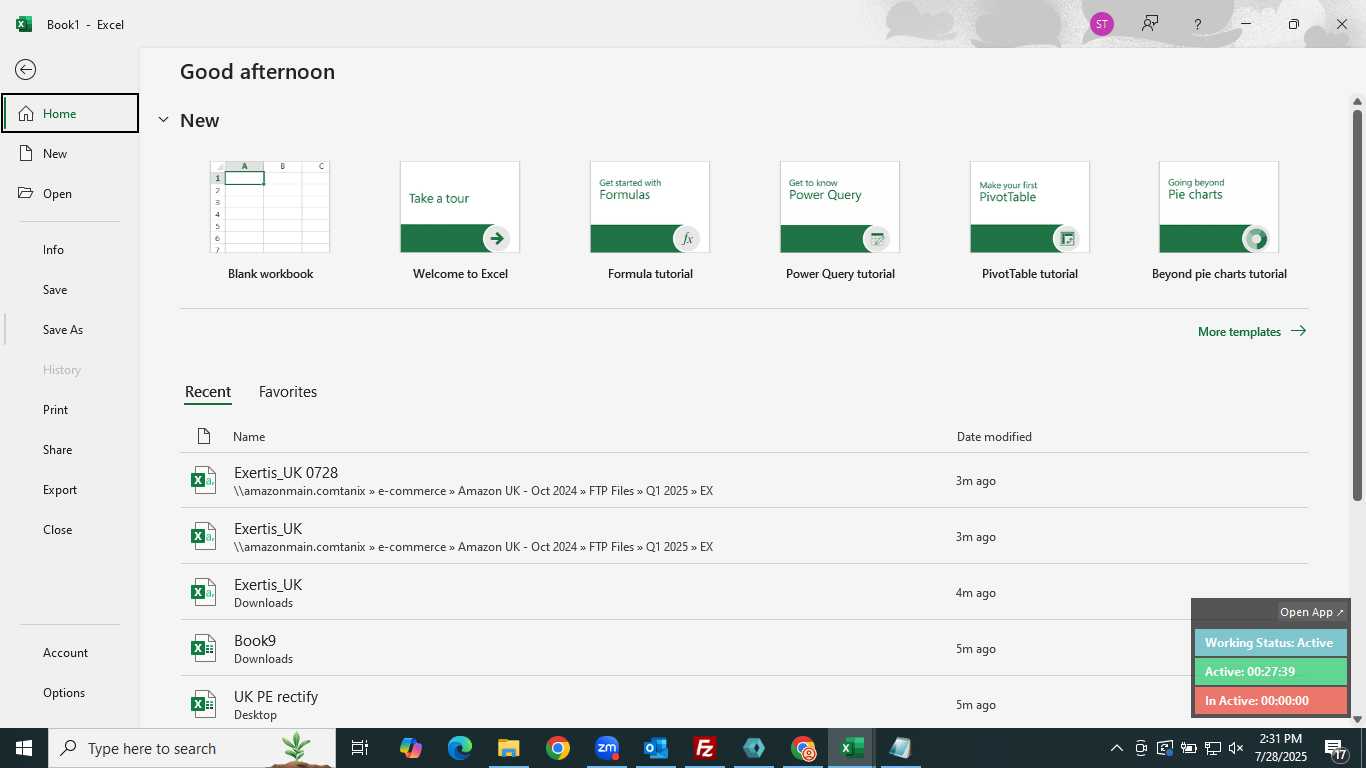Screen dimensions: 1366x768
Task: Sort by the Date modified column header
Action: click(x=994, y=436)
